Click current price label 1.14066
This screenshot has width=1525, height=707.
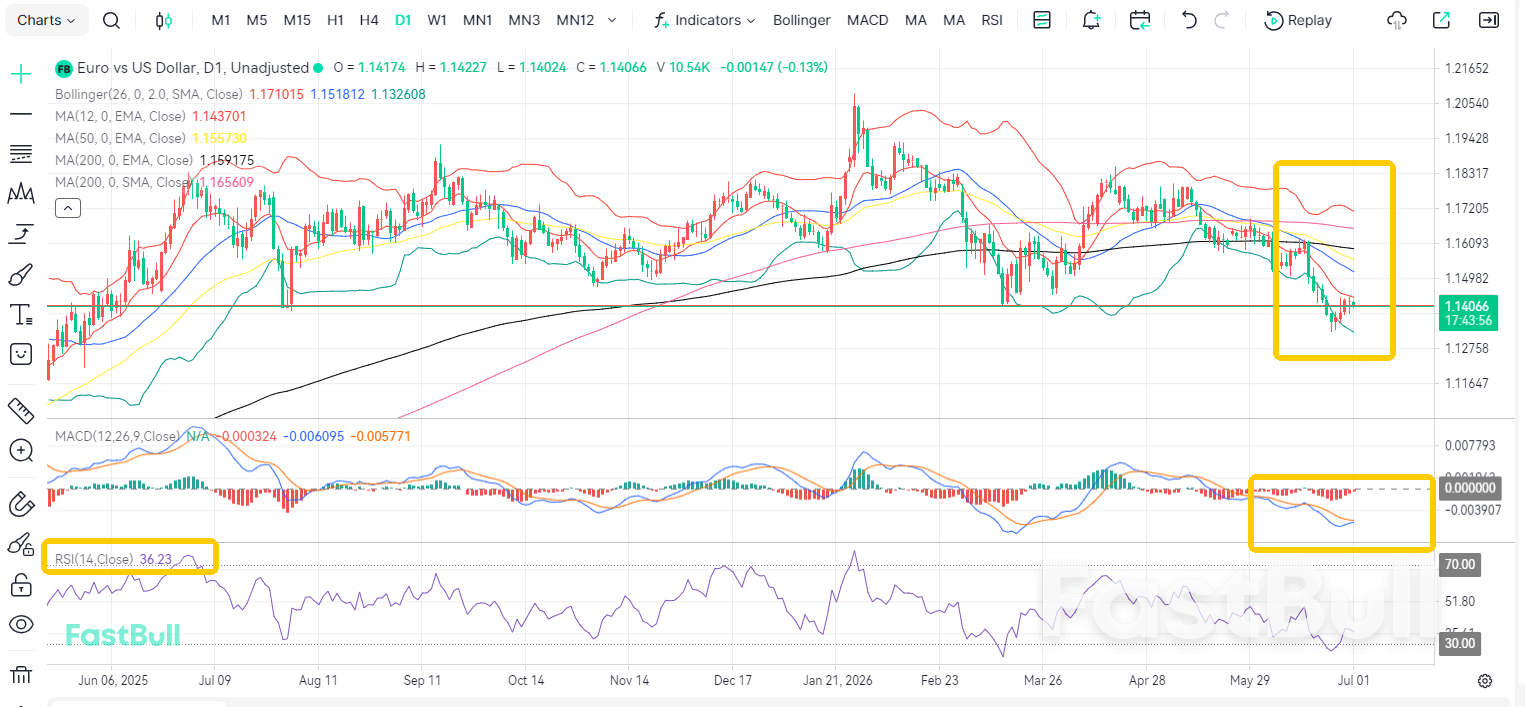pyautogui.click(x=1467, y=305)
